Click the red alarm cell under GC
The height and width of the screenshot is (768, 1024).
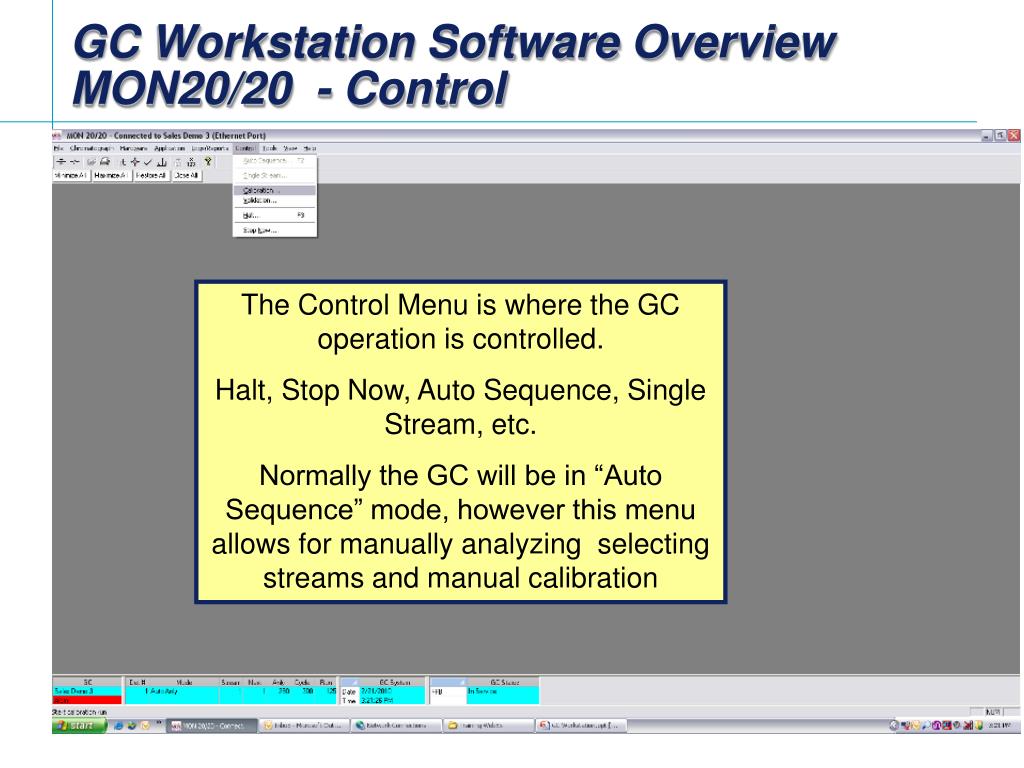pyautogui.click(x=88, y=700)
